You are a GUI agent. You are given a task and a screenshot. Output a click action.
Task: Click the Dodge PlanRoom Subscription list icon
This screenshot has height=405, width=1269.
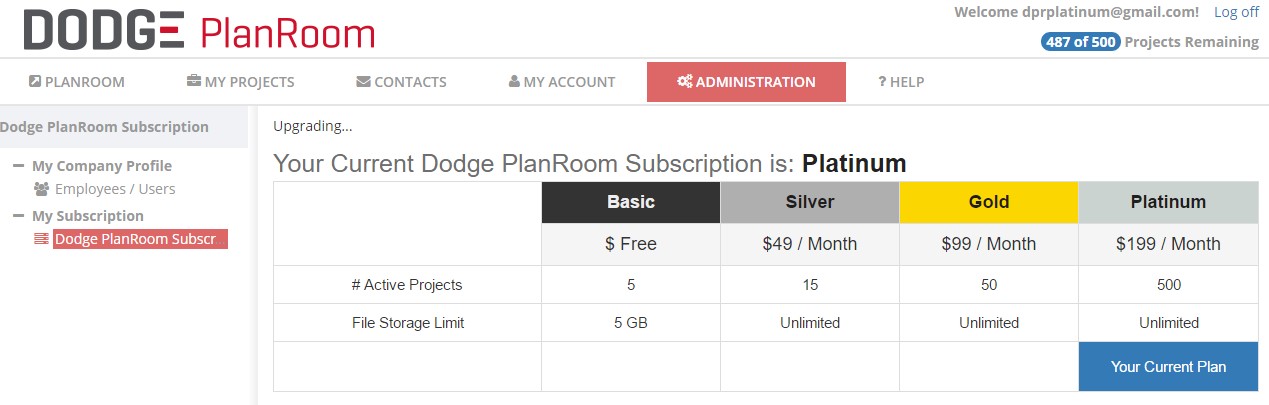point(42,239)
